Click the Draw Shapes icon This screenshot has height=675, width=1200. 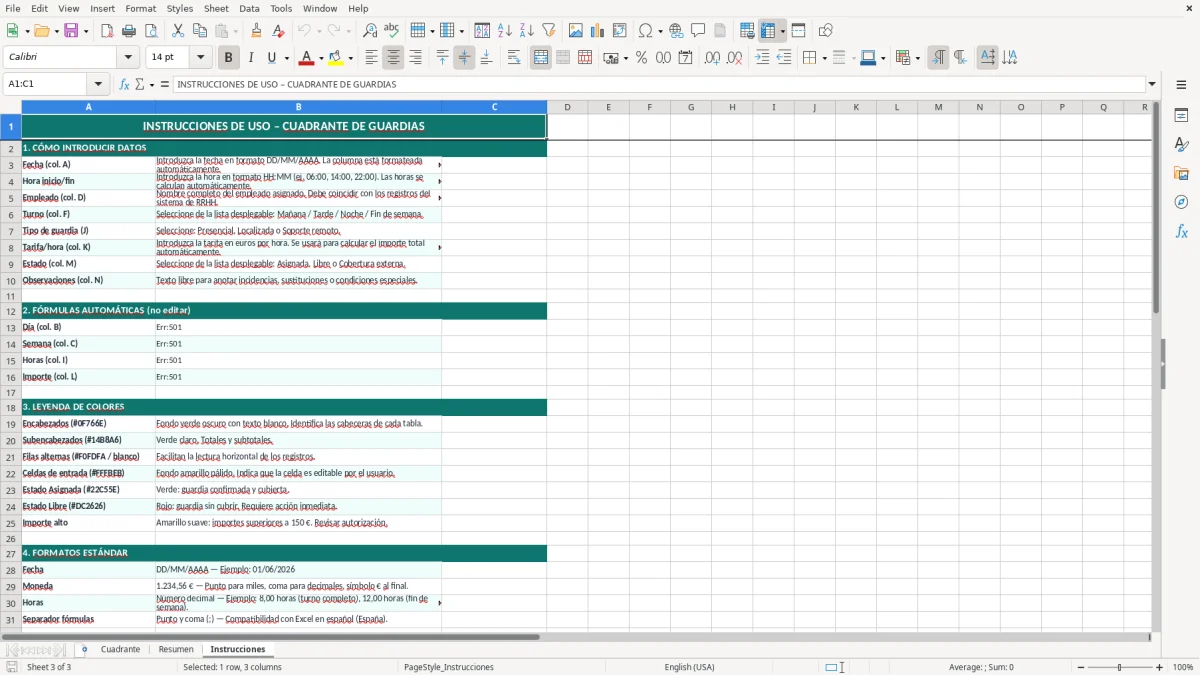(825, 31)
